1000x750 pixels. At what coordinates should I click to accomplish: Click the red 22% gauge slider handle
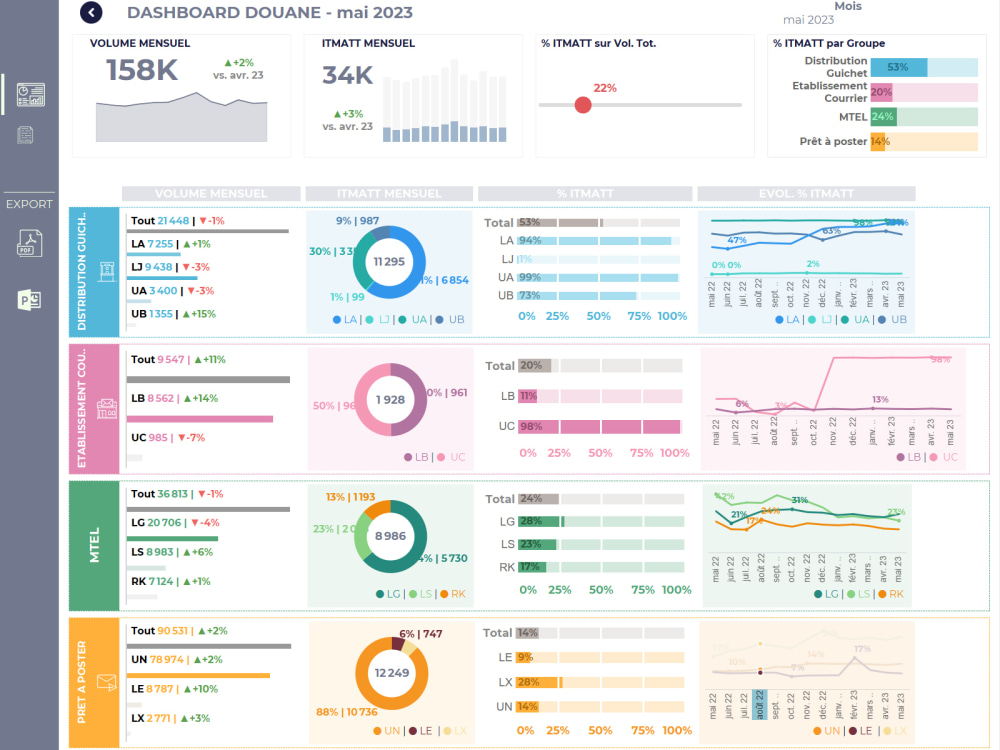pyautogui.click(x=583, y=104)
